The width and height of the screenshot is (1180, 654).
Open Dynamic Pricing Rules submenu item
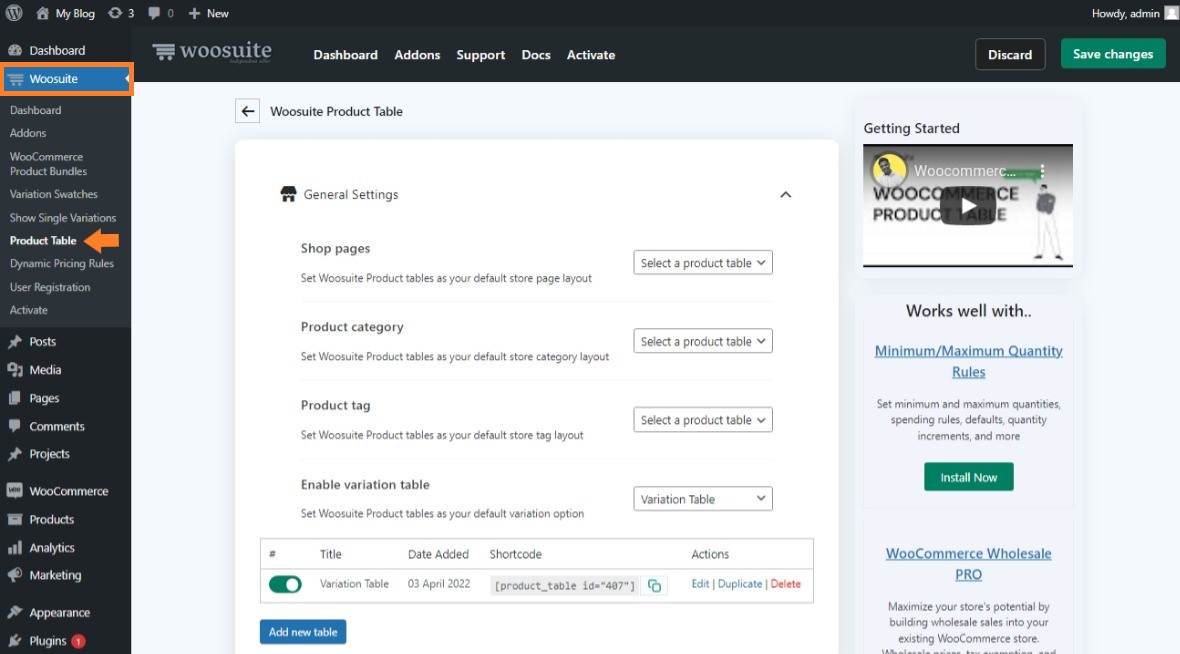click(x=62, y=263)
